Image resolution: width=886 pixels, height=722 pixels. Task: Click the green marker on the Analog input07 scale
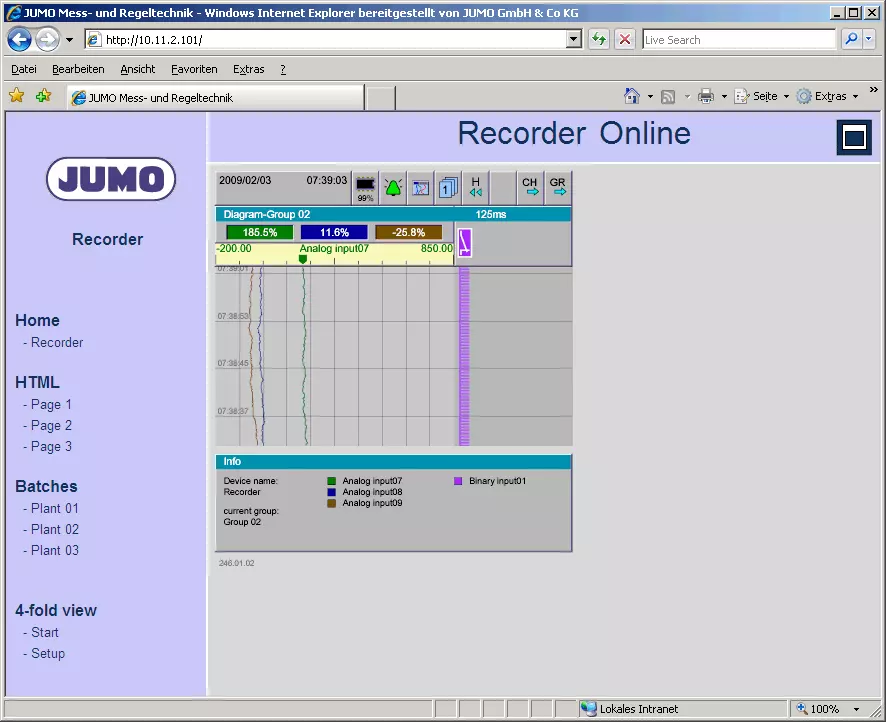[x=303, y=257]
